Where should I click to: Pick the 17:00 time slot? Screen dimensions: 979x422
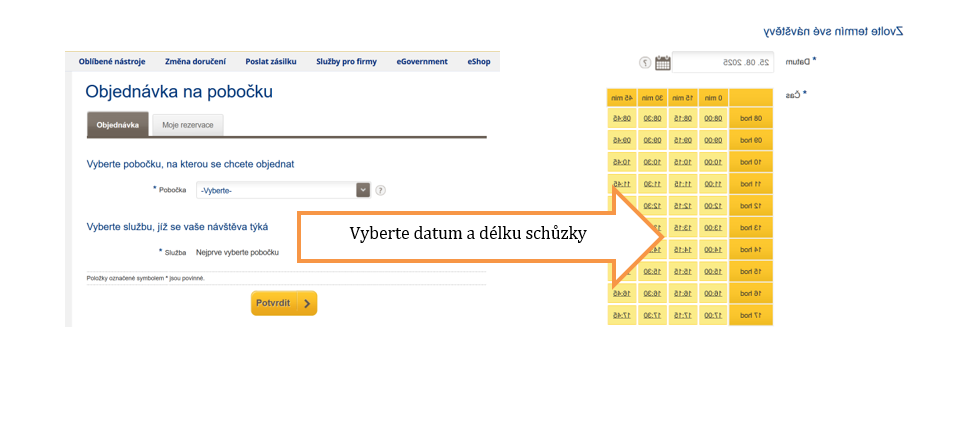point(714,316)
